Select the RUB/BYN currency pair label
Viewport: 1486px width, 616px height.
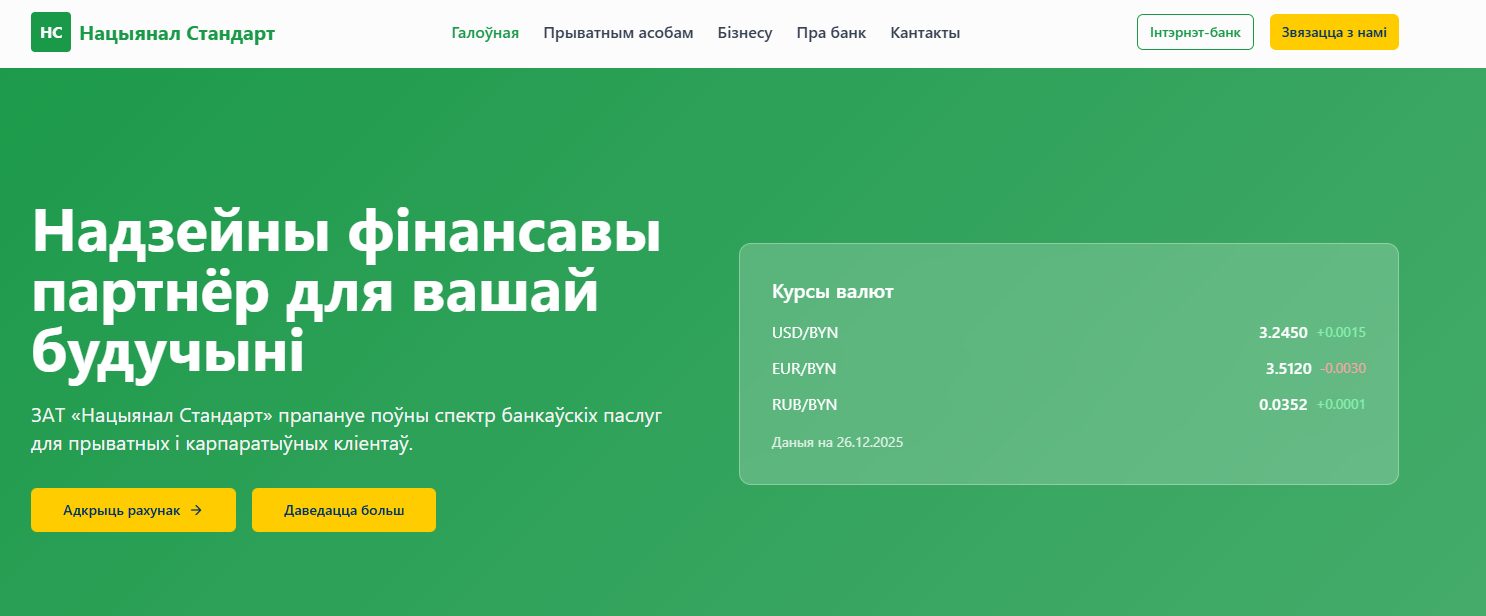click(805, 404)
